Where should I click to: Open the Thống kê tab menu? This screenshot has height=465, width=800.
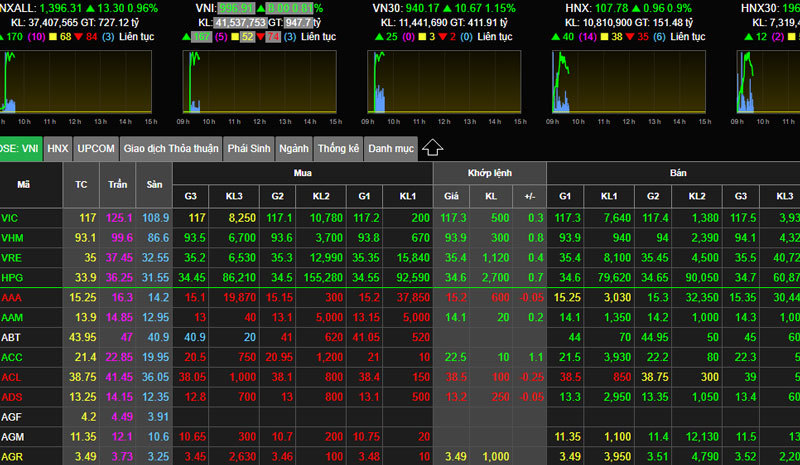point(338,148)
